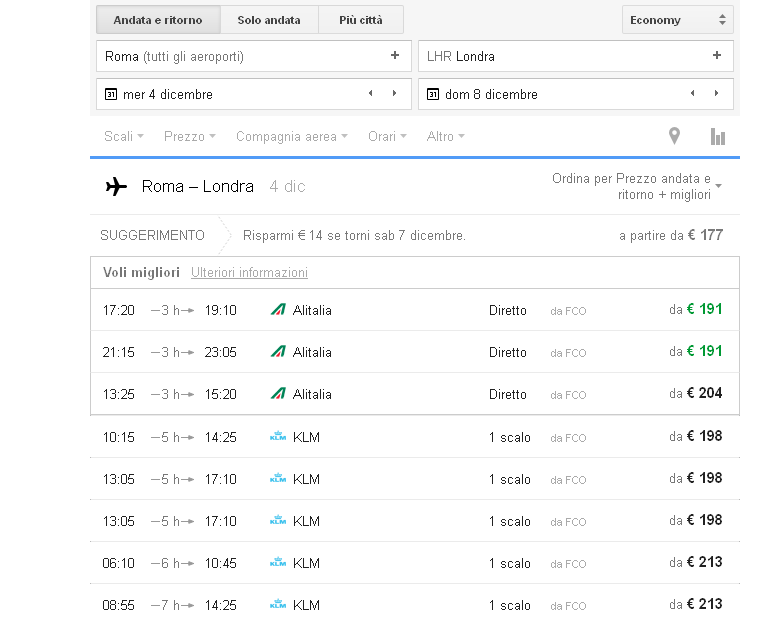
Task: Open the price graph bar chart icon
Action: tap(717, 137)
